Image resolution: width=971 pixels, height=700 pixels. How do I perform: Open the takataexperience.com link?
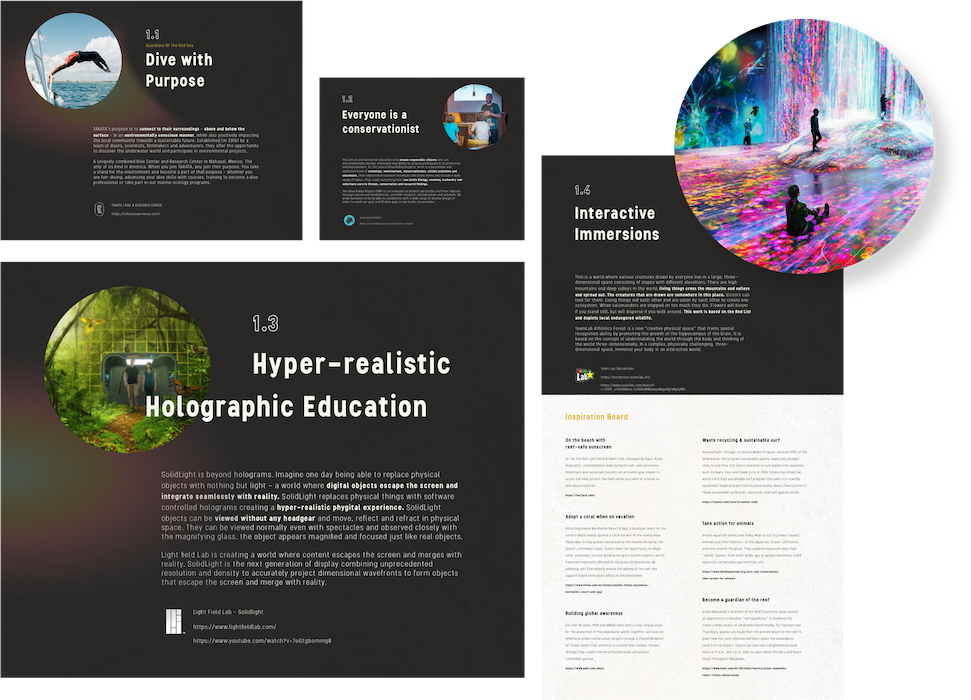pos(136,214)
